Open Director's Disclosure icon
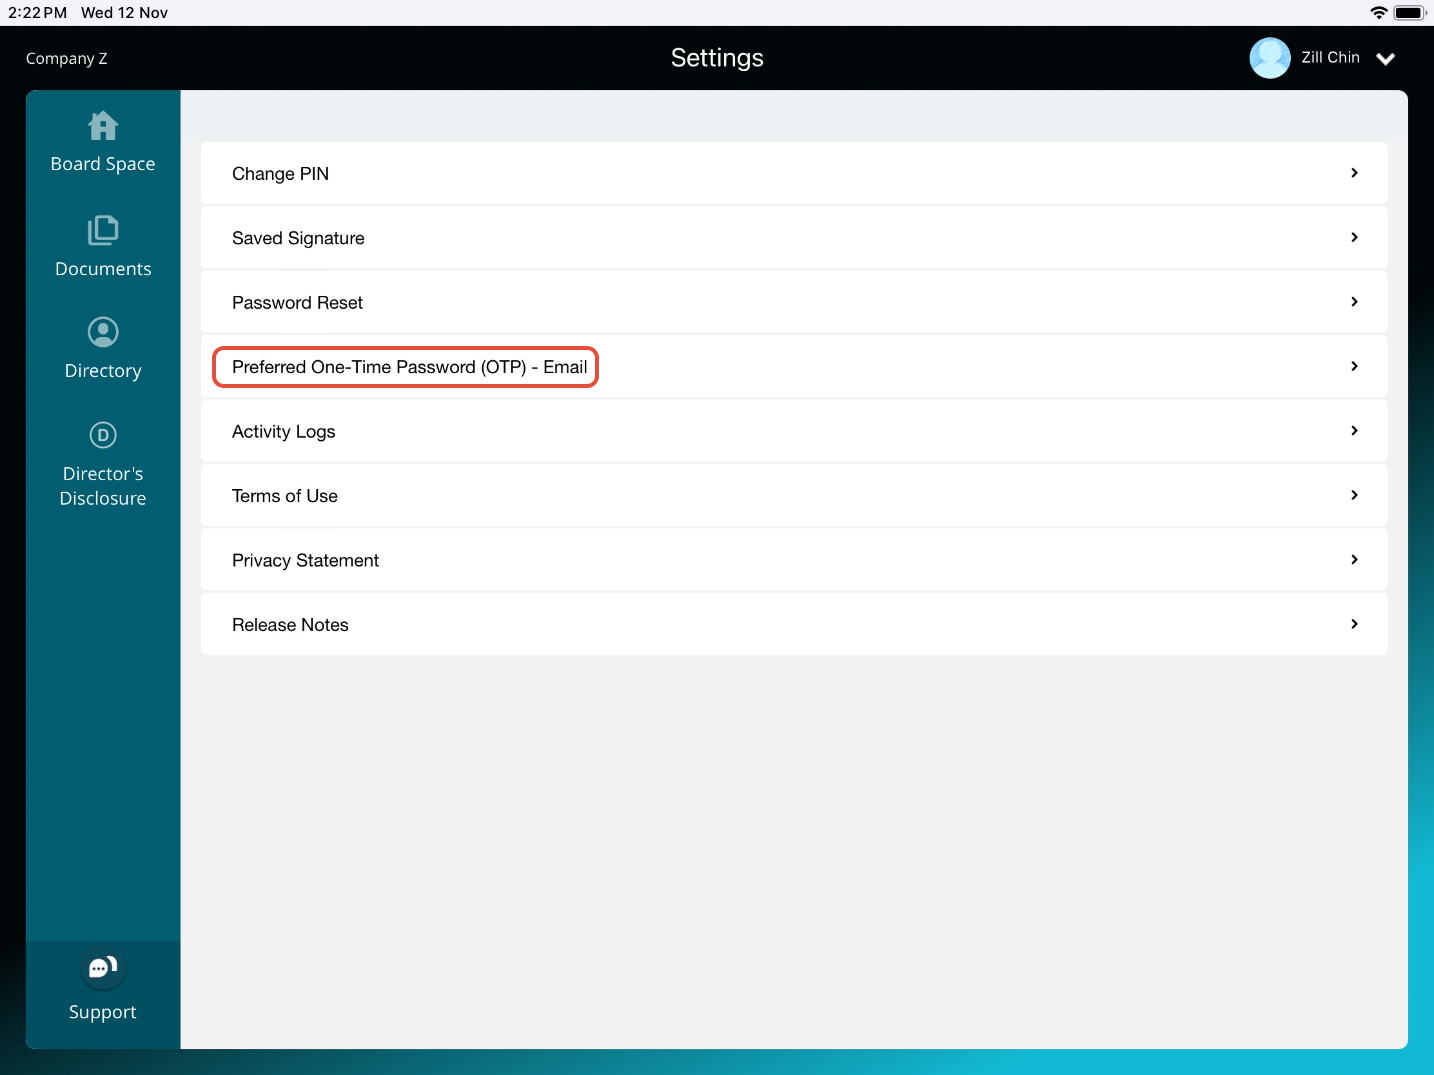Image resolution: width=1434 pixels, height=1075 pixels. coord(103,435)
